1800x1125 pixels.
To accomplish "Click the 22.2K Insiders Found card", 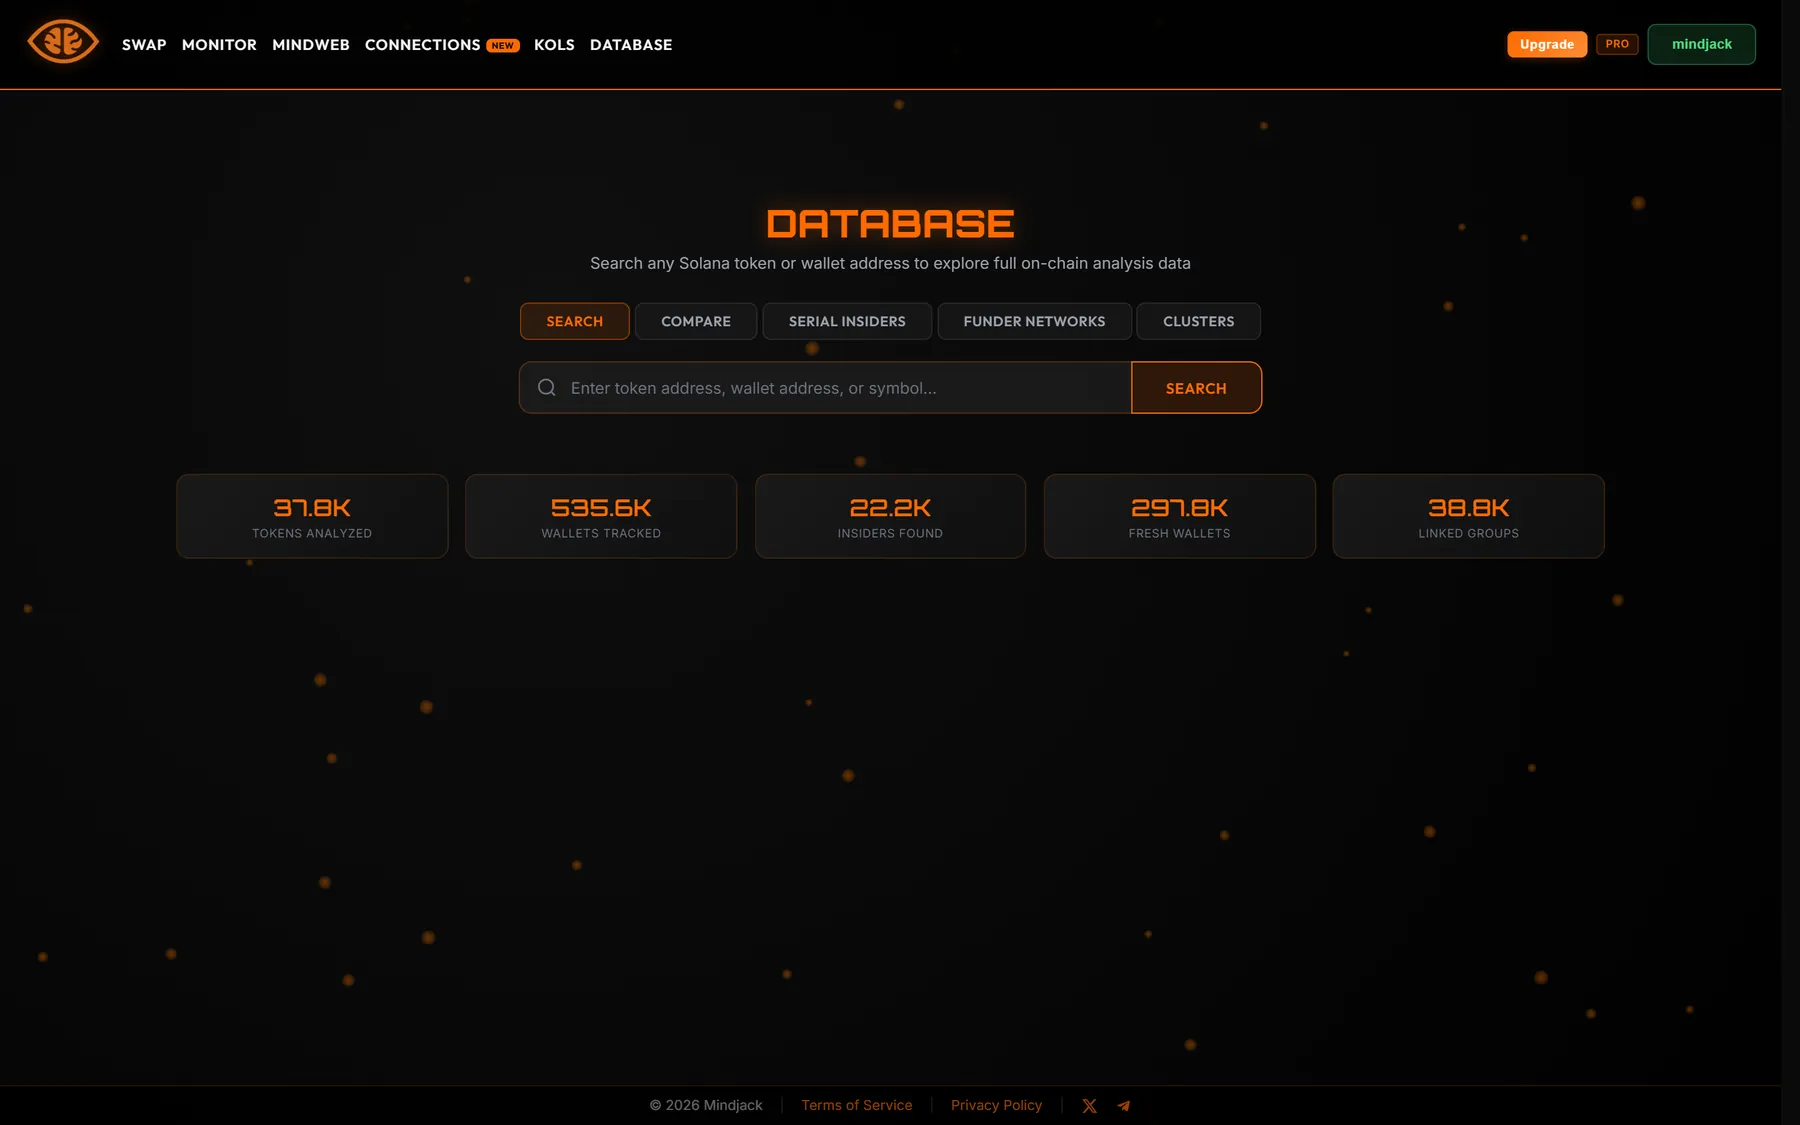I will coord(890,516).
